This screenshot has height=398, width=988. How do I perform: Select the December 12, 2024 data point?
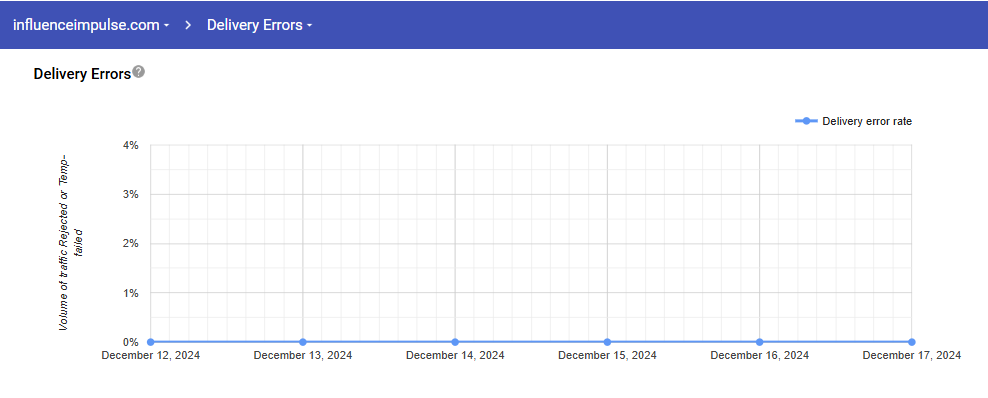pyautogui.click(x=151, y=342)
